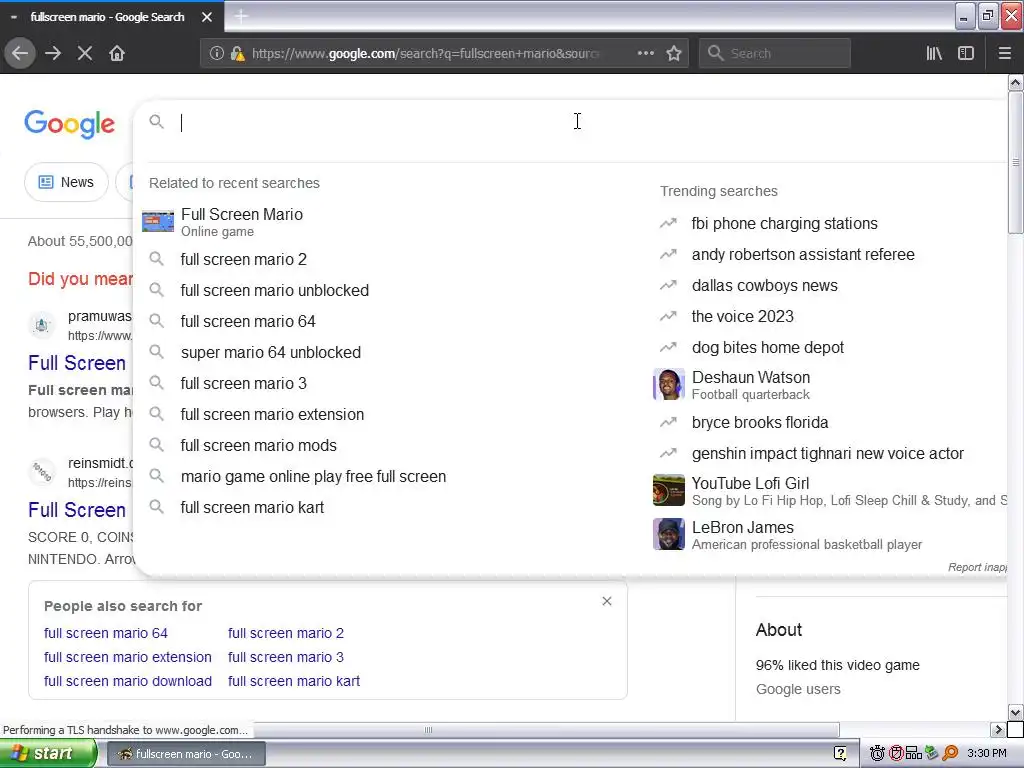The height and width of the screenshot is (768, 1024).
Task: Show sidebars using the sidebar icon
Action: (966, 54)
